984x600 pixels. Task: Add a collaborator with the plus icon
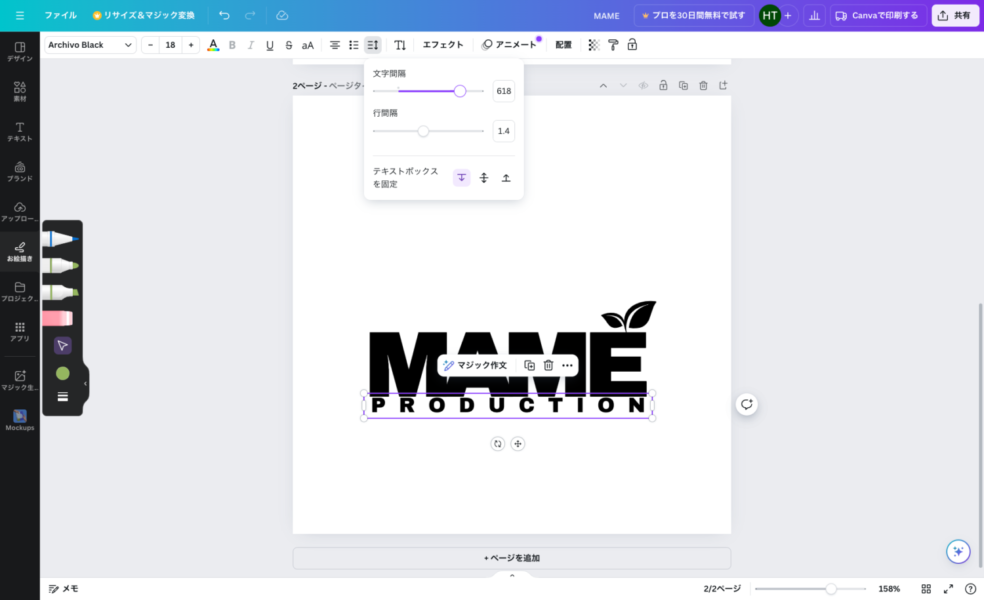pyautogui.click(x=788, y=15)
